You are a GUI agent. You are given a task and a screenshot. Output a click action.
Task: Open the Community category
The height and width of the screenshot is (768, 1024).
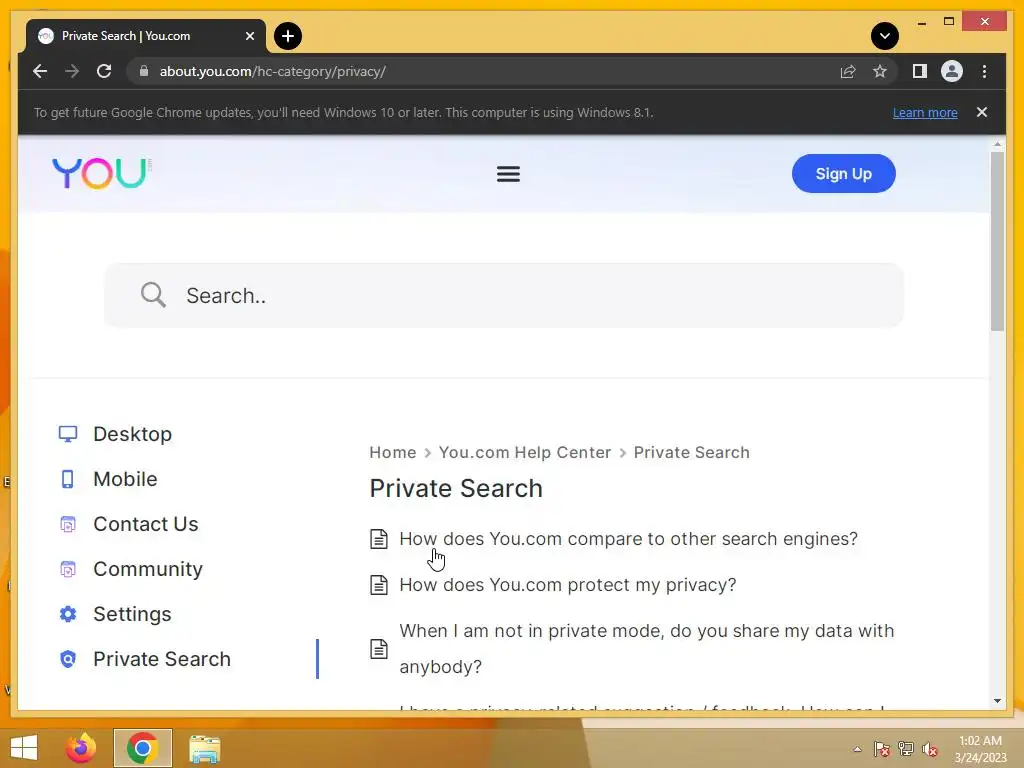[148, 569]
